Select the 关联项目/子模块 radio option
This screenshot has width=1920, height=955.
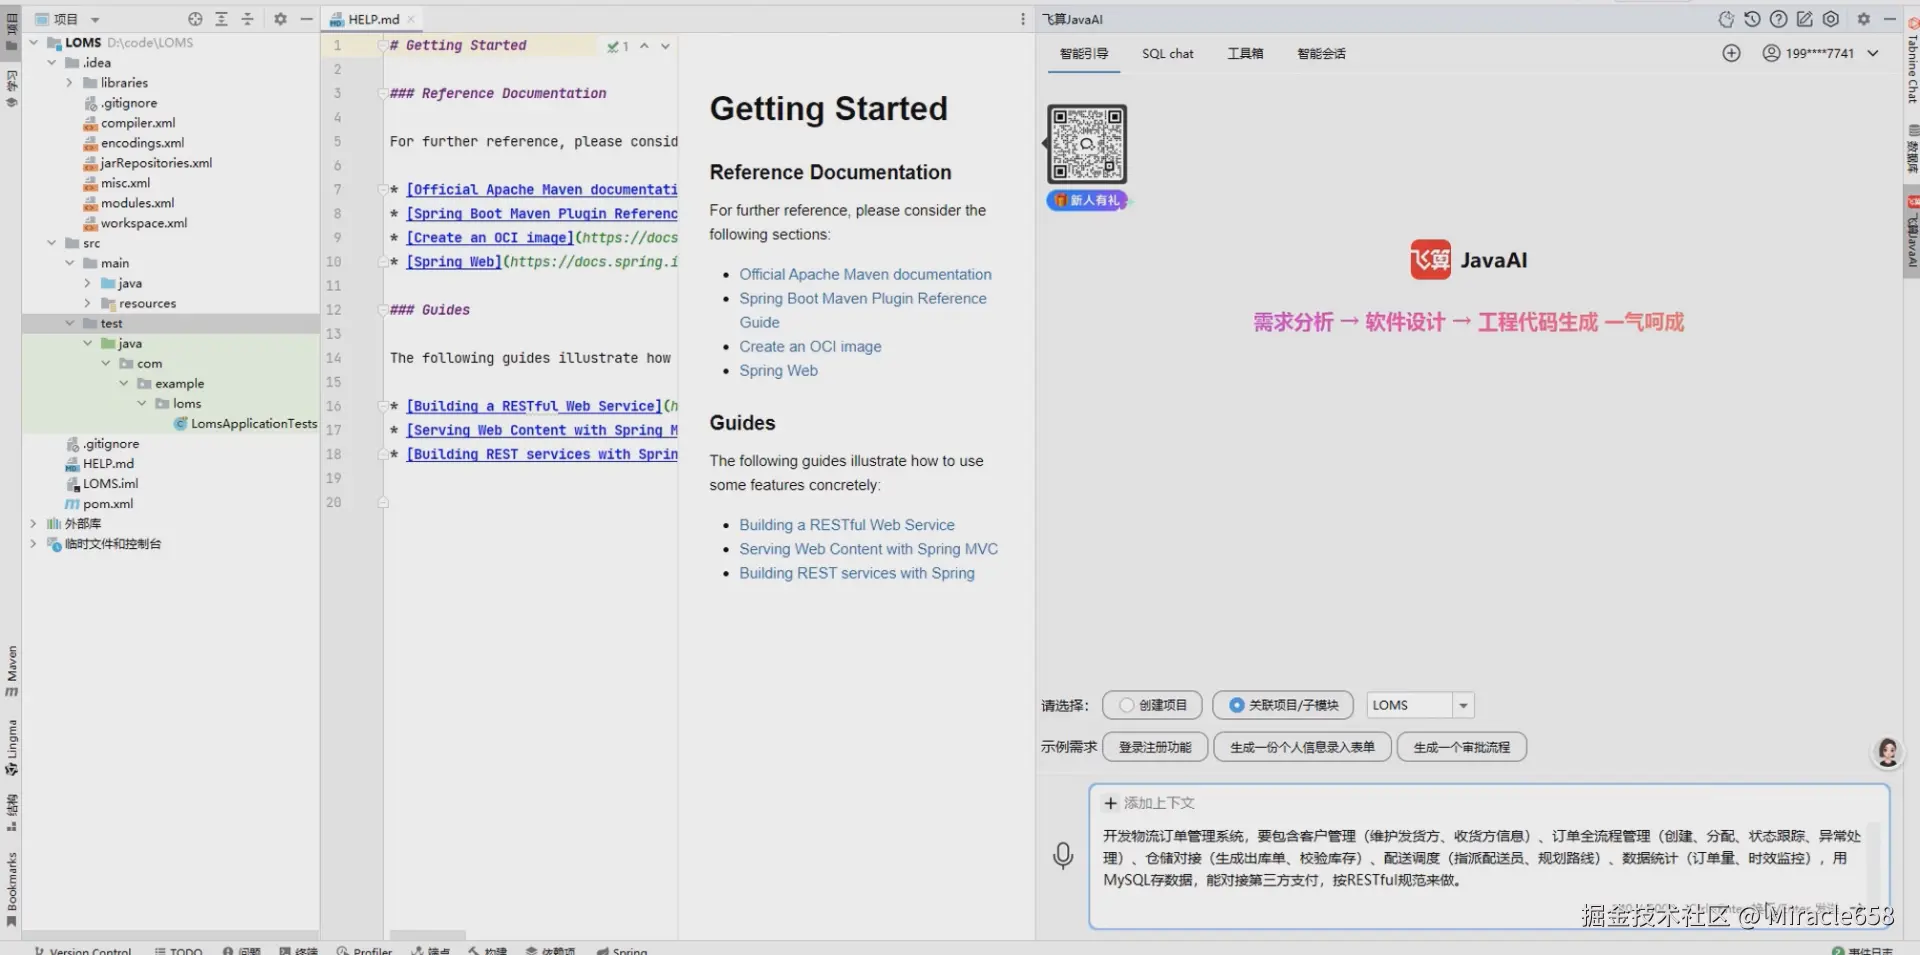click(1283, 705)
